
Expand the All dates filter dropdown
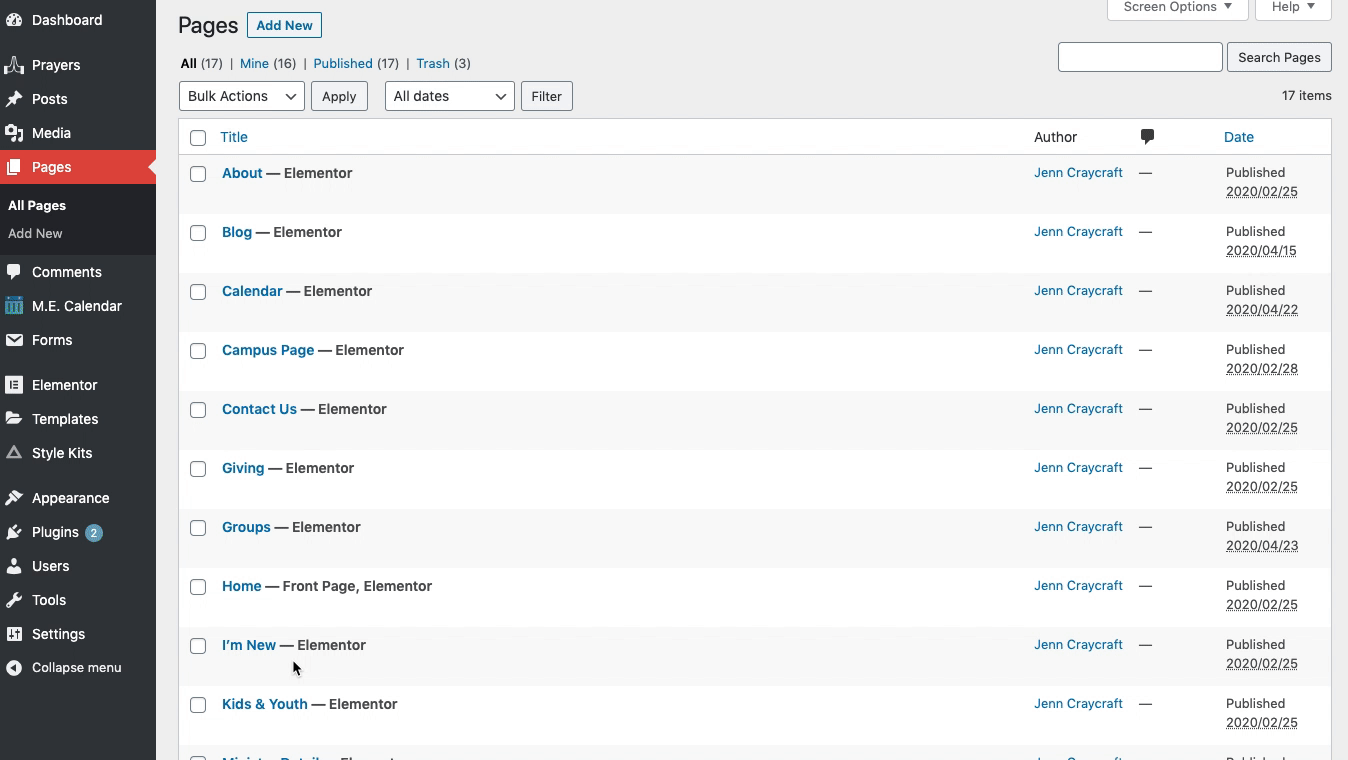[x=449, y=96]
